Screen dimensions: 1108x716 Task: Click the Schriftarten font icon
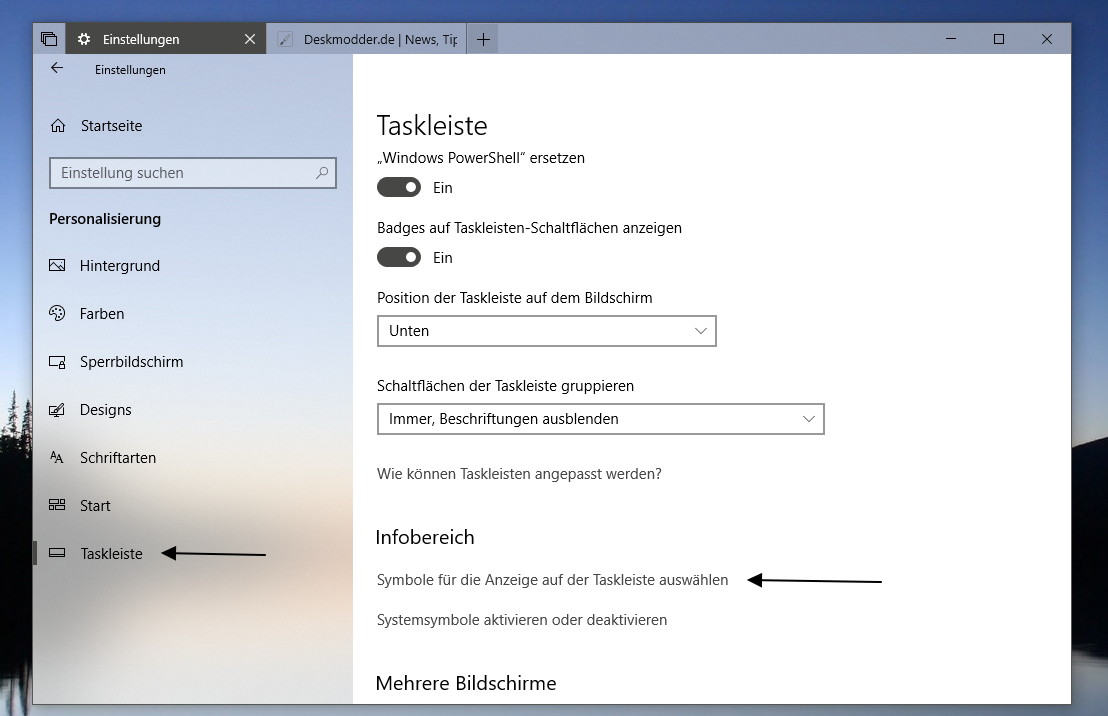pyautogui.click(x=57, y=458)
